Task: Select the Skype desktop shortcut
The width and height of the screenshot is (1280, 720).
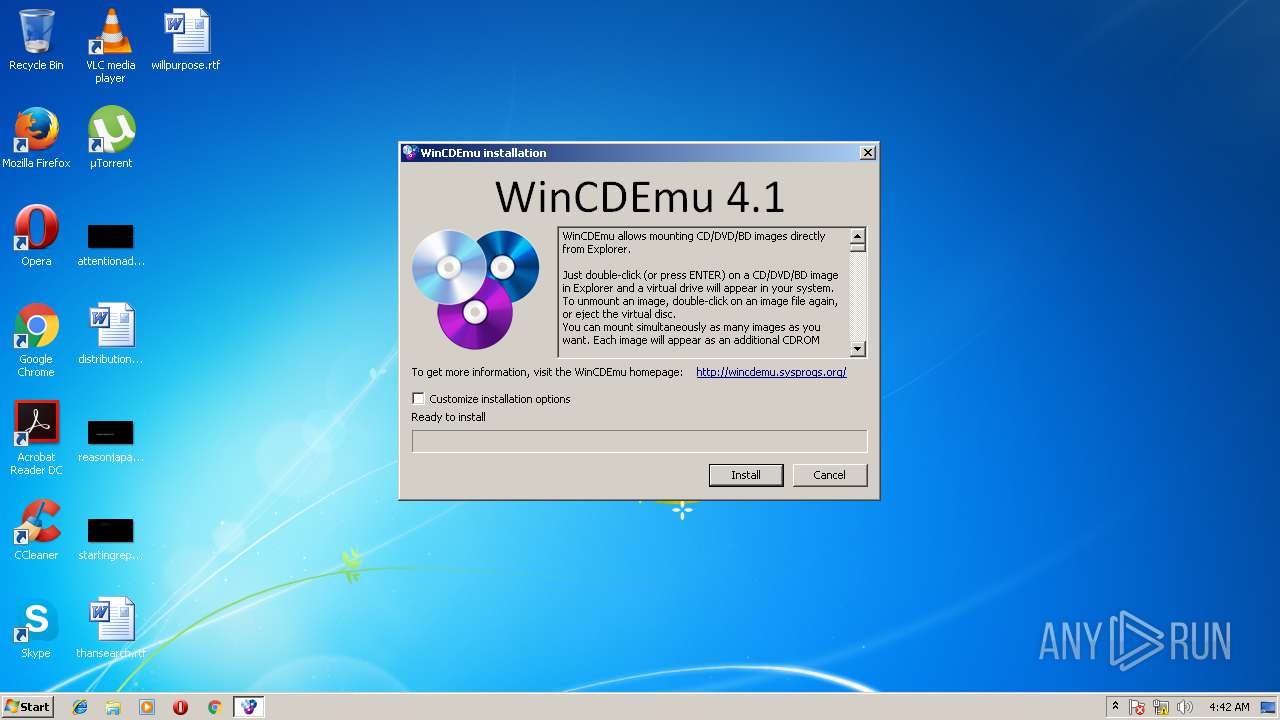Action: [36, 628]
